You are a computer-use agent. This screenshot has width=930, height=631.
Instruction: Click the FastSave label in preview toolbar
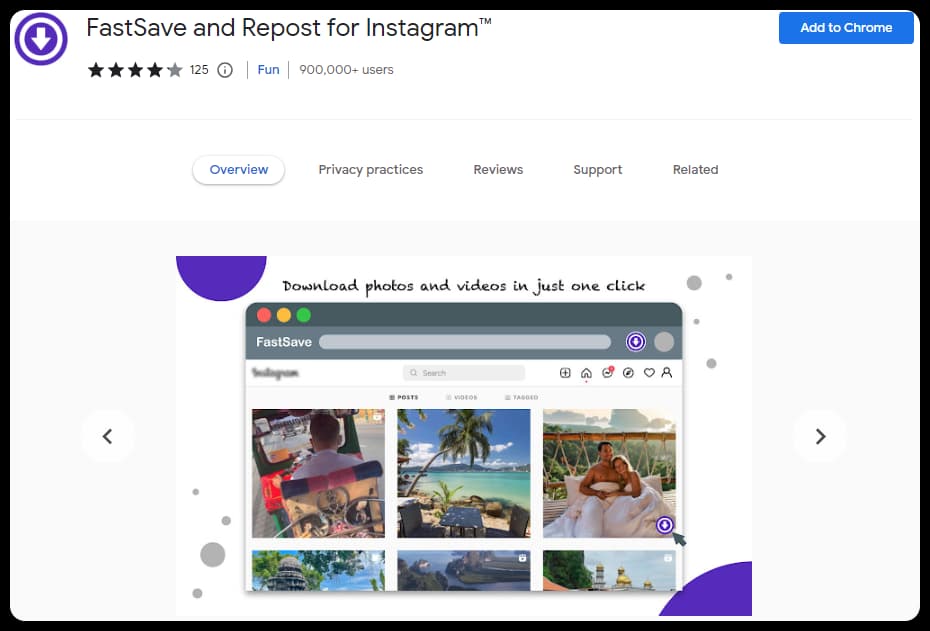pyautogui.click(x=284, y=342)
